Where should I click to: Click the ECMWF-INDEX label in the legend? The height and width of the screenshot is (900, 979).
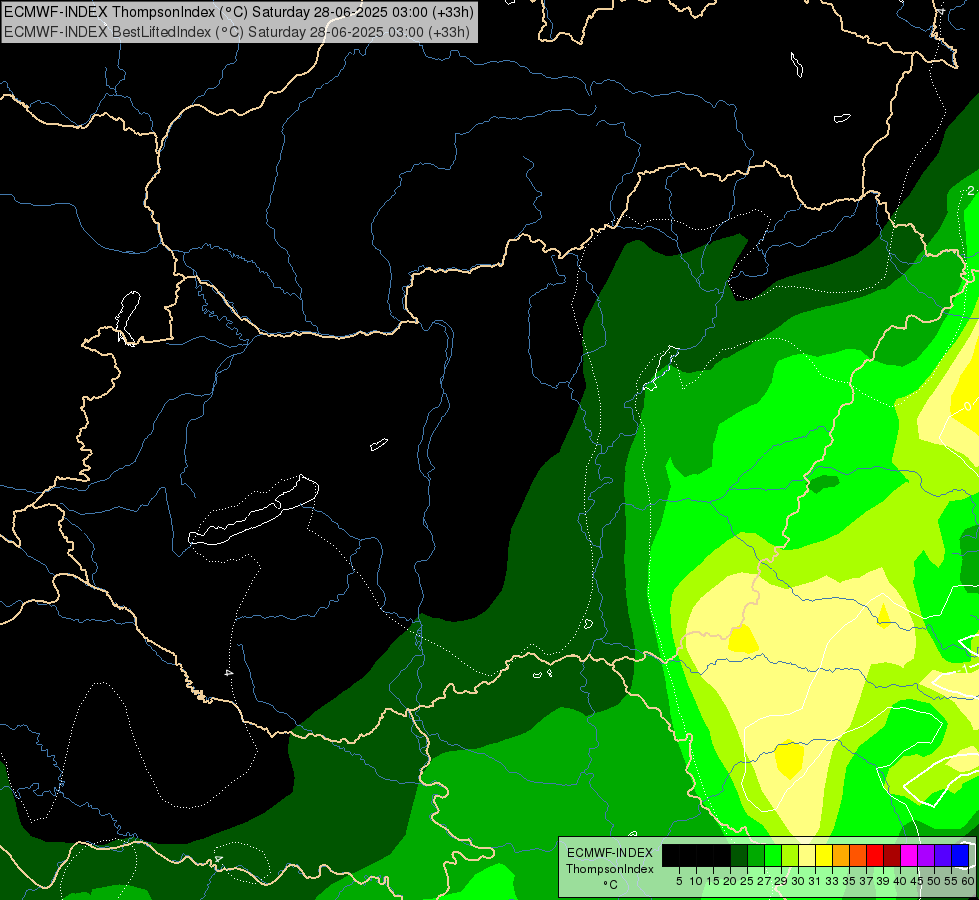(610, 853)
